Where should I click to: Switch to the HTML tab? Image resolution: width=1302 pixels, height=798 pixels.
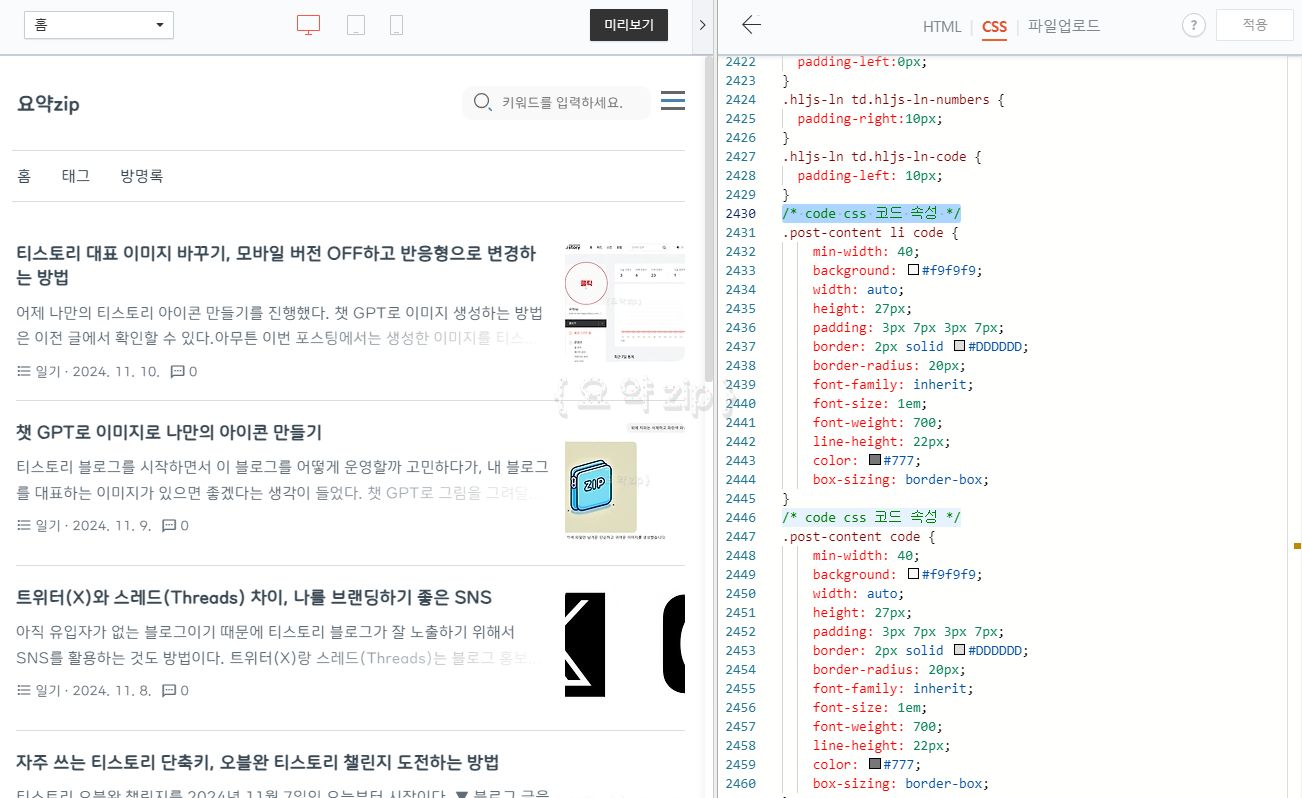tap(942, 26)
